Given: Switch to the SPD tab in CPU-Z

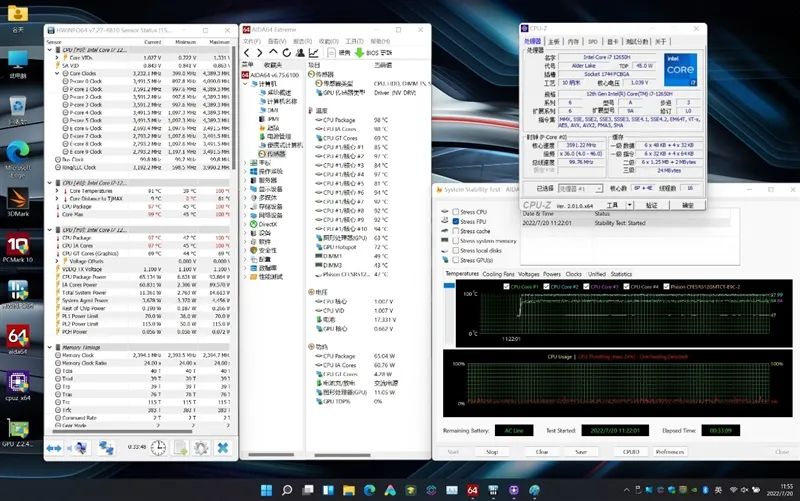Looking at the screenshot, I should click(592, 41).
